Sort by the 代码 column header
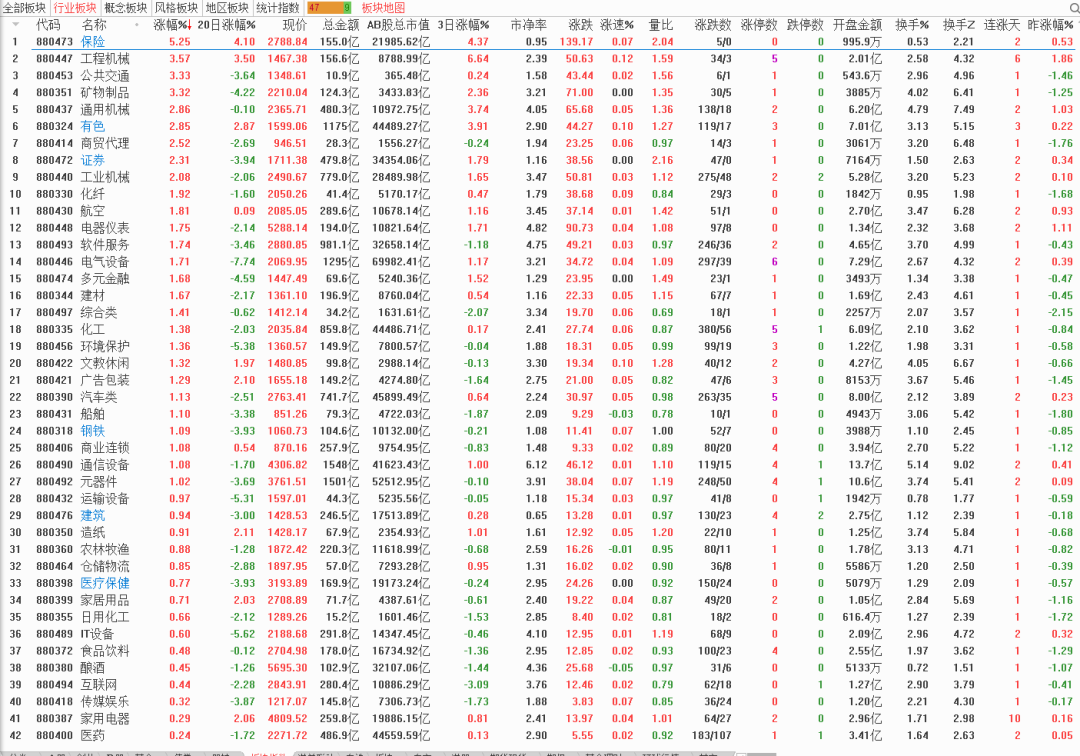This screenshot has width=1080, height=756. [48, 25]
